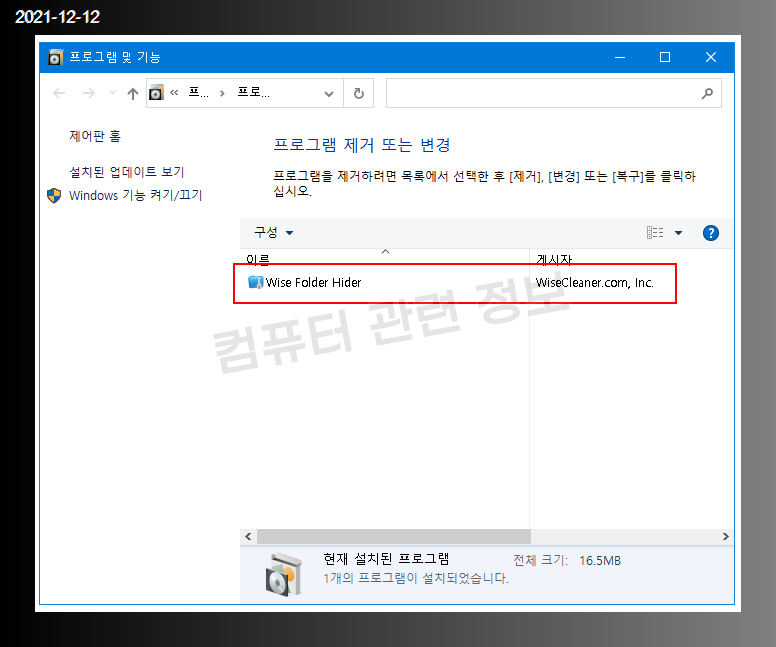Open 설치된 업데이트 보기 link
776x647 pixels.
(127, 172)
